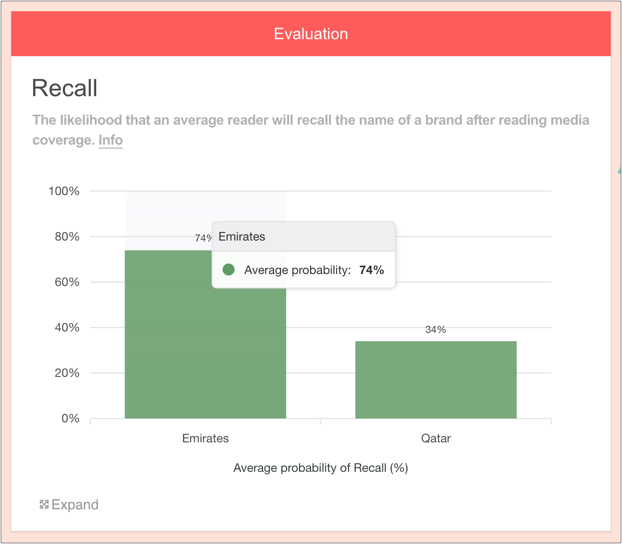The width and height of the screenshot is (622, 544).
Task: Click the Expand icon beside Expand text
Action: pos(44,505)
